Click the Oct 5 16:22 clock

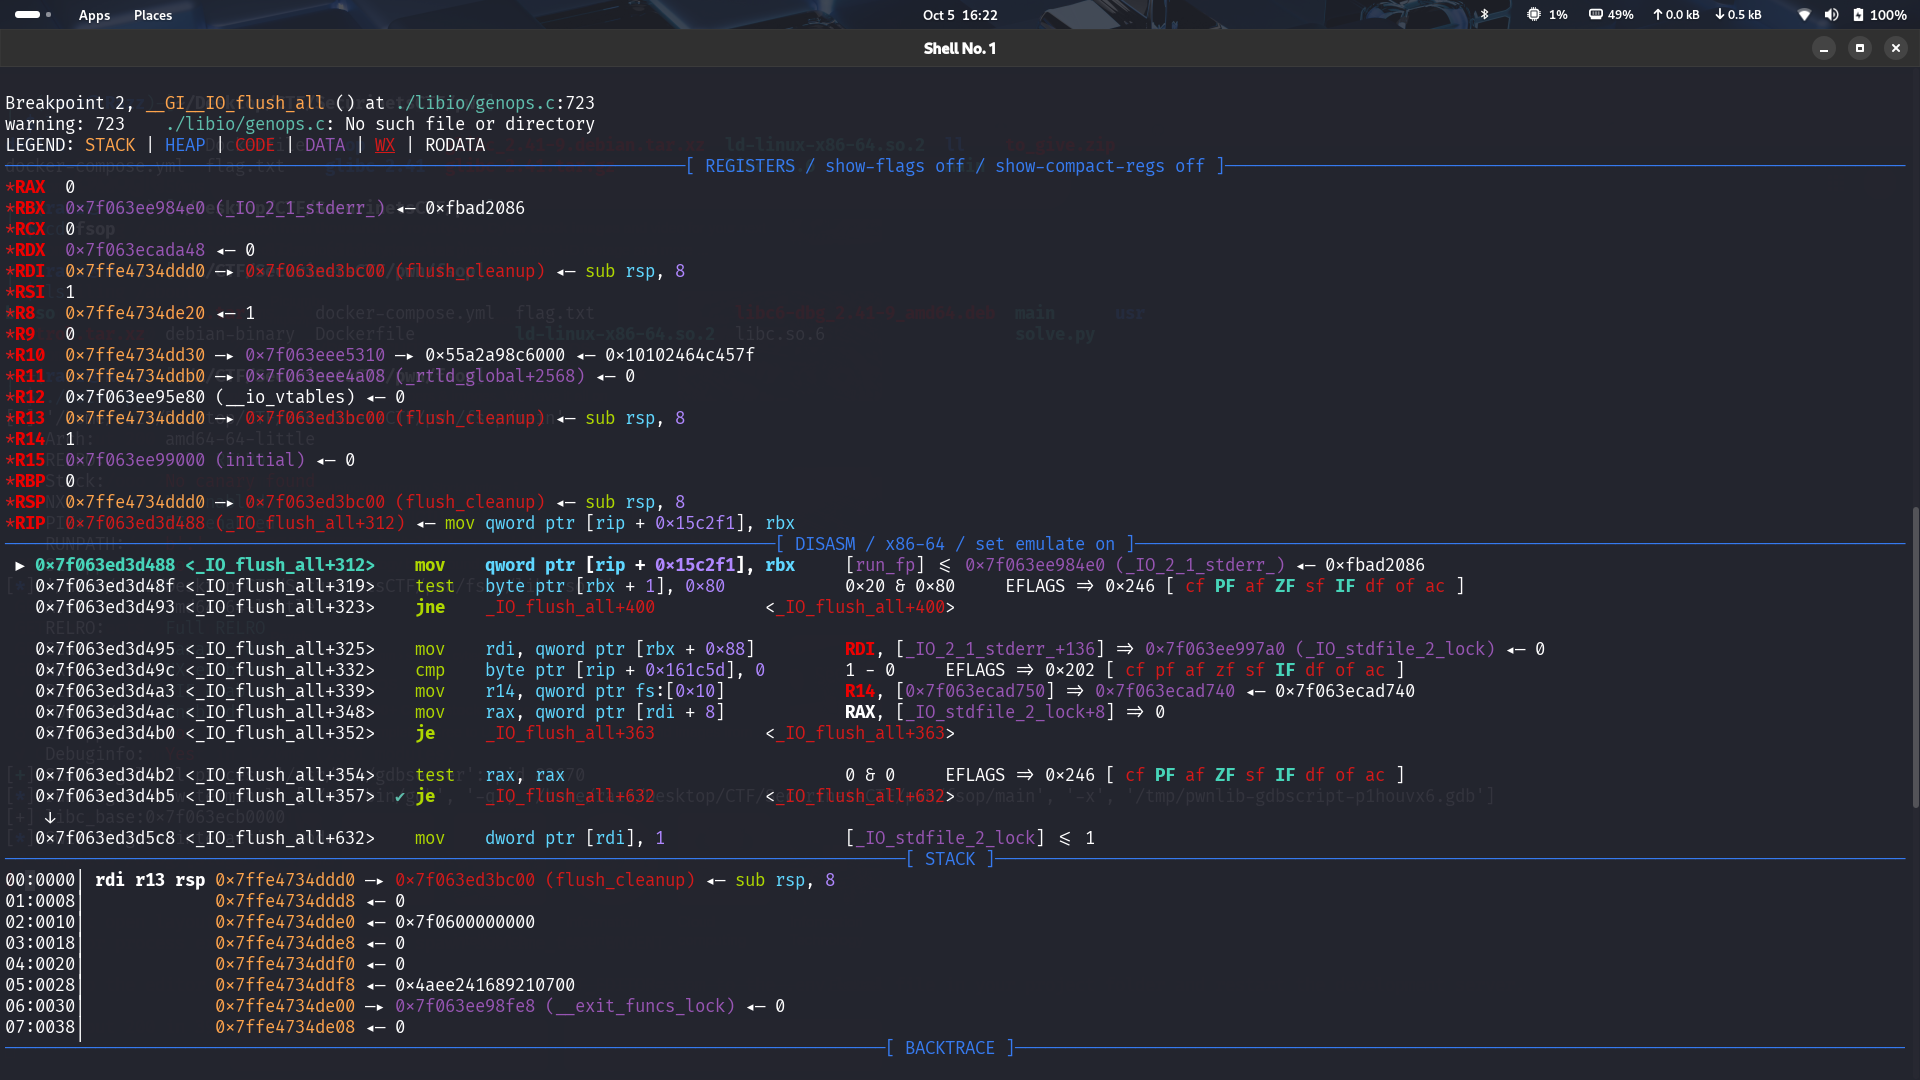tap(959, 15)
